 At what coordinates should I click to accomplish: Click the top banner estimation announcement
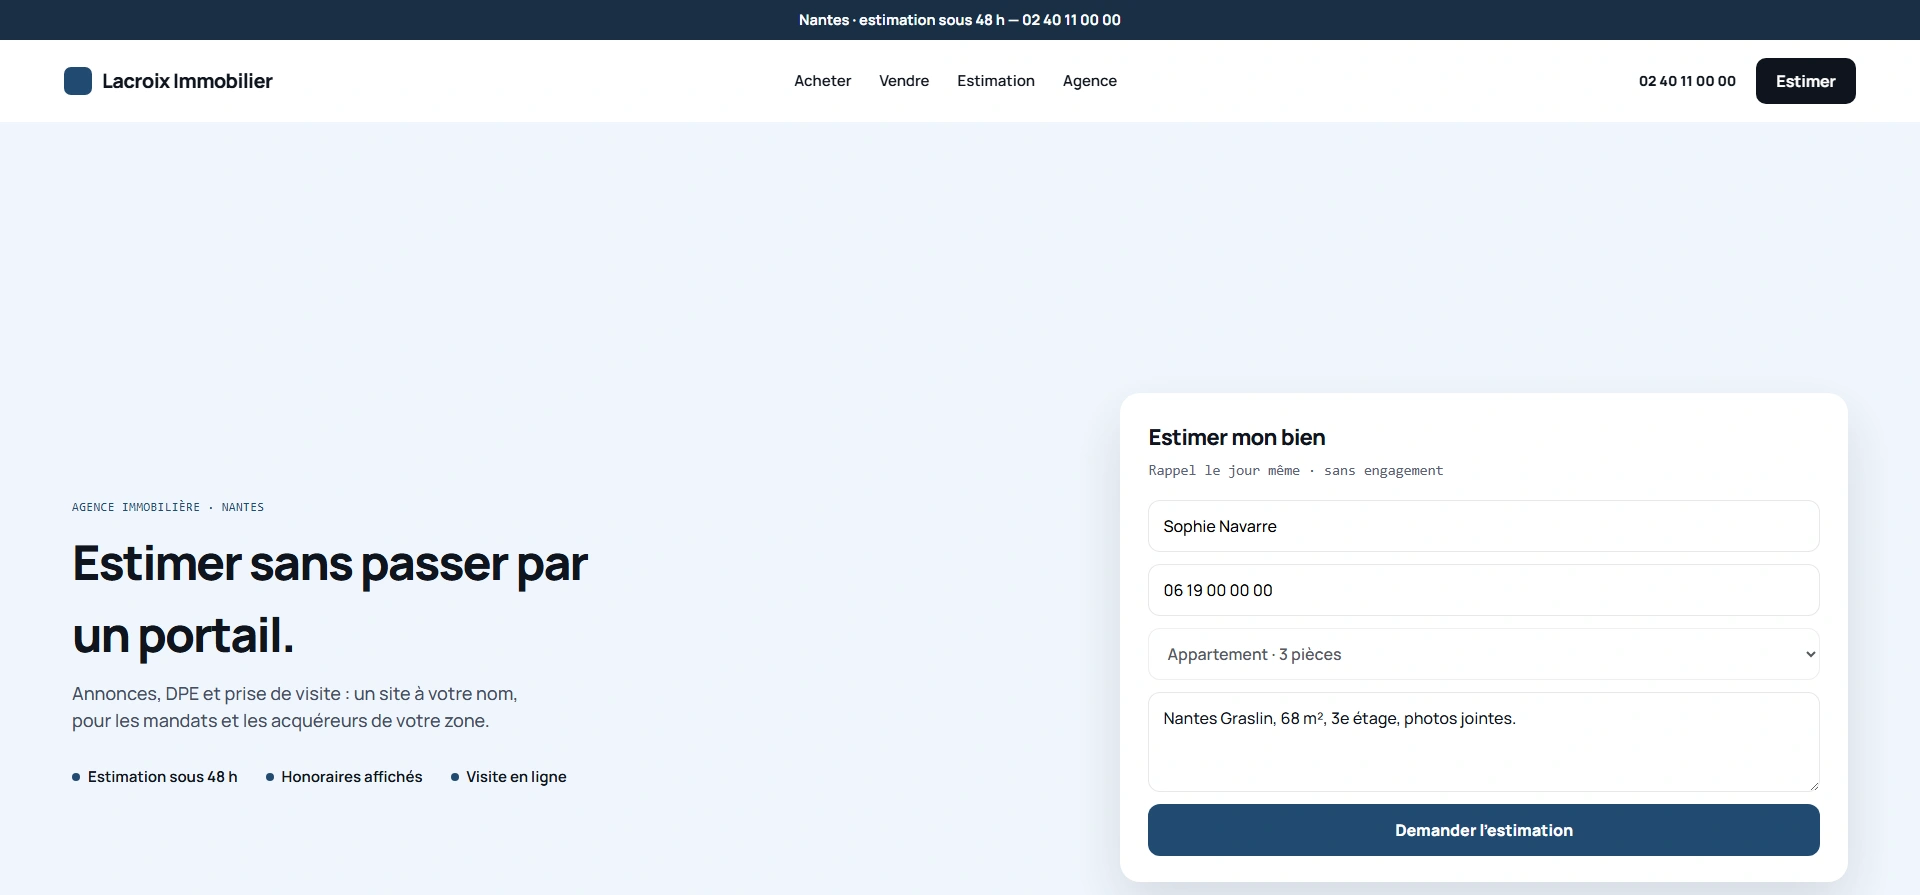coord(960,20)
